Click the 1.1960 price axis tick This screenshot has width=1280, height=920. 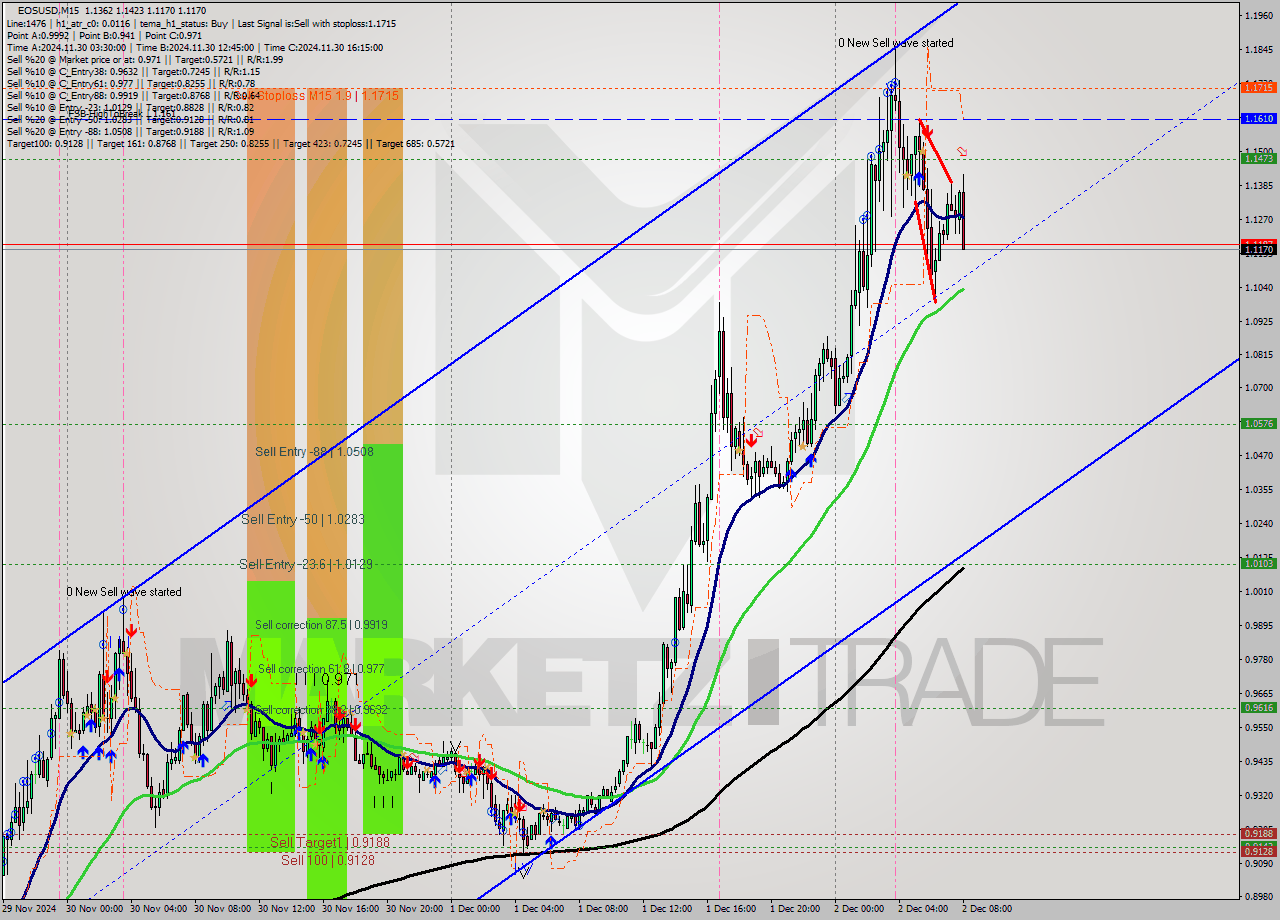pos(1258,16)
